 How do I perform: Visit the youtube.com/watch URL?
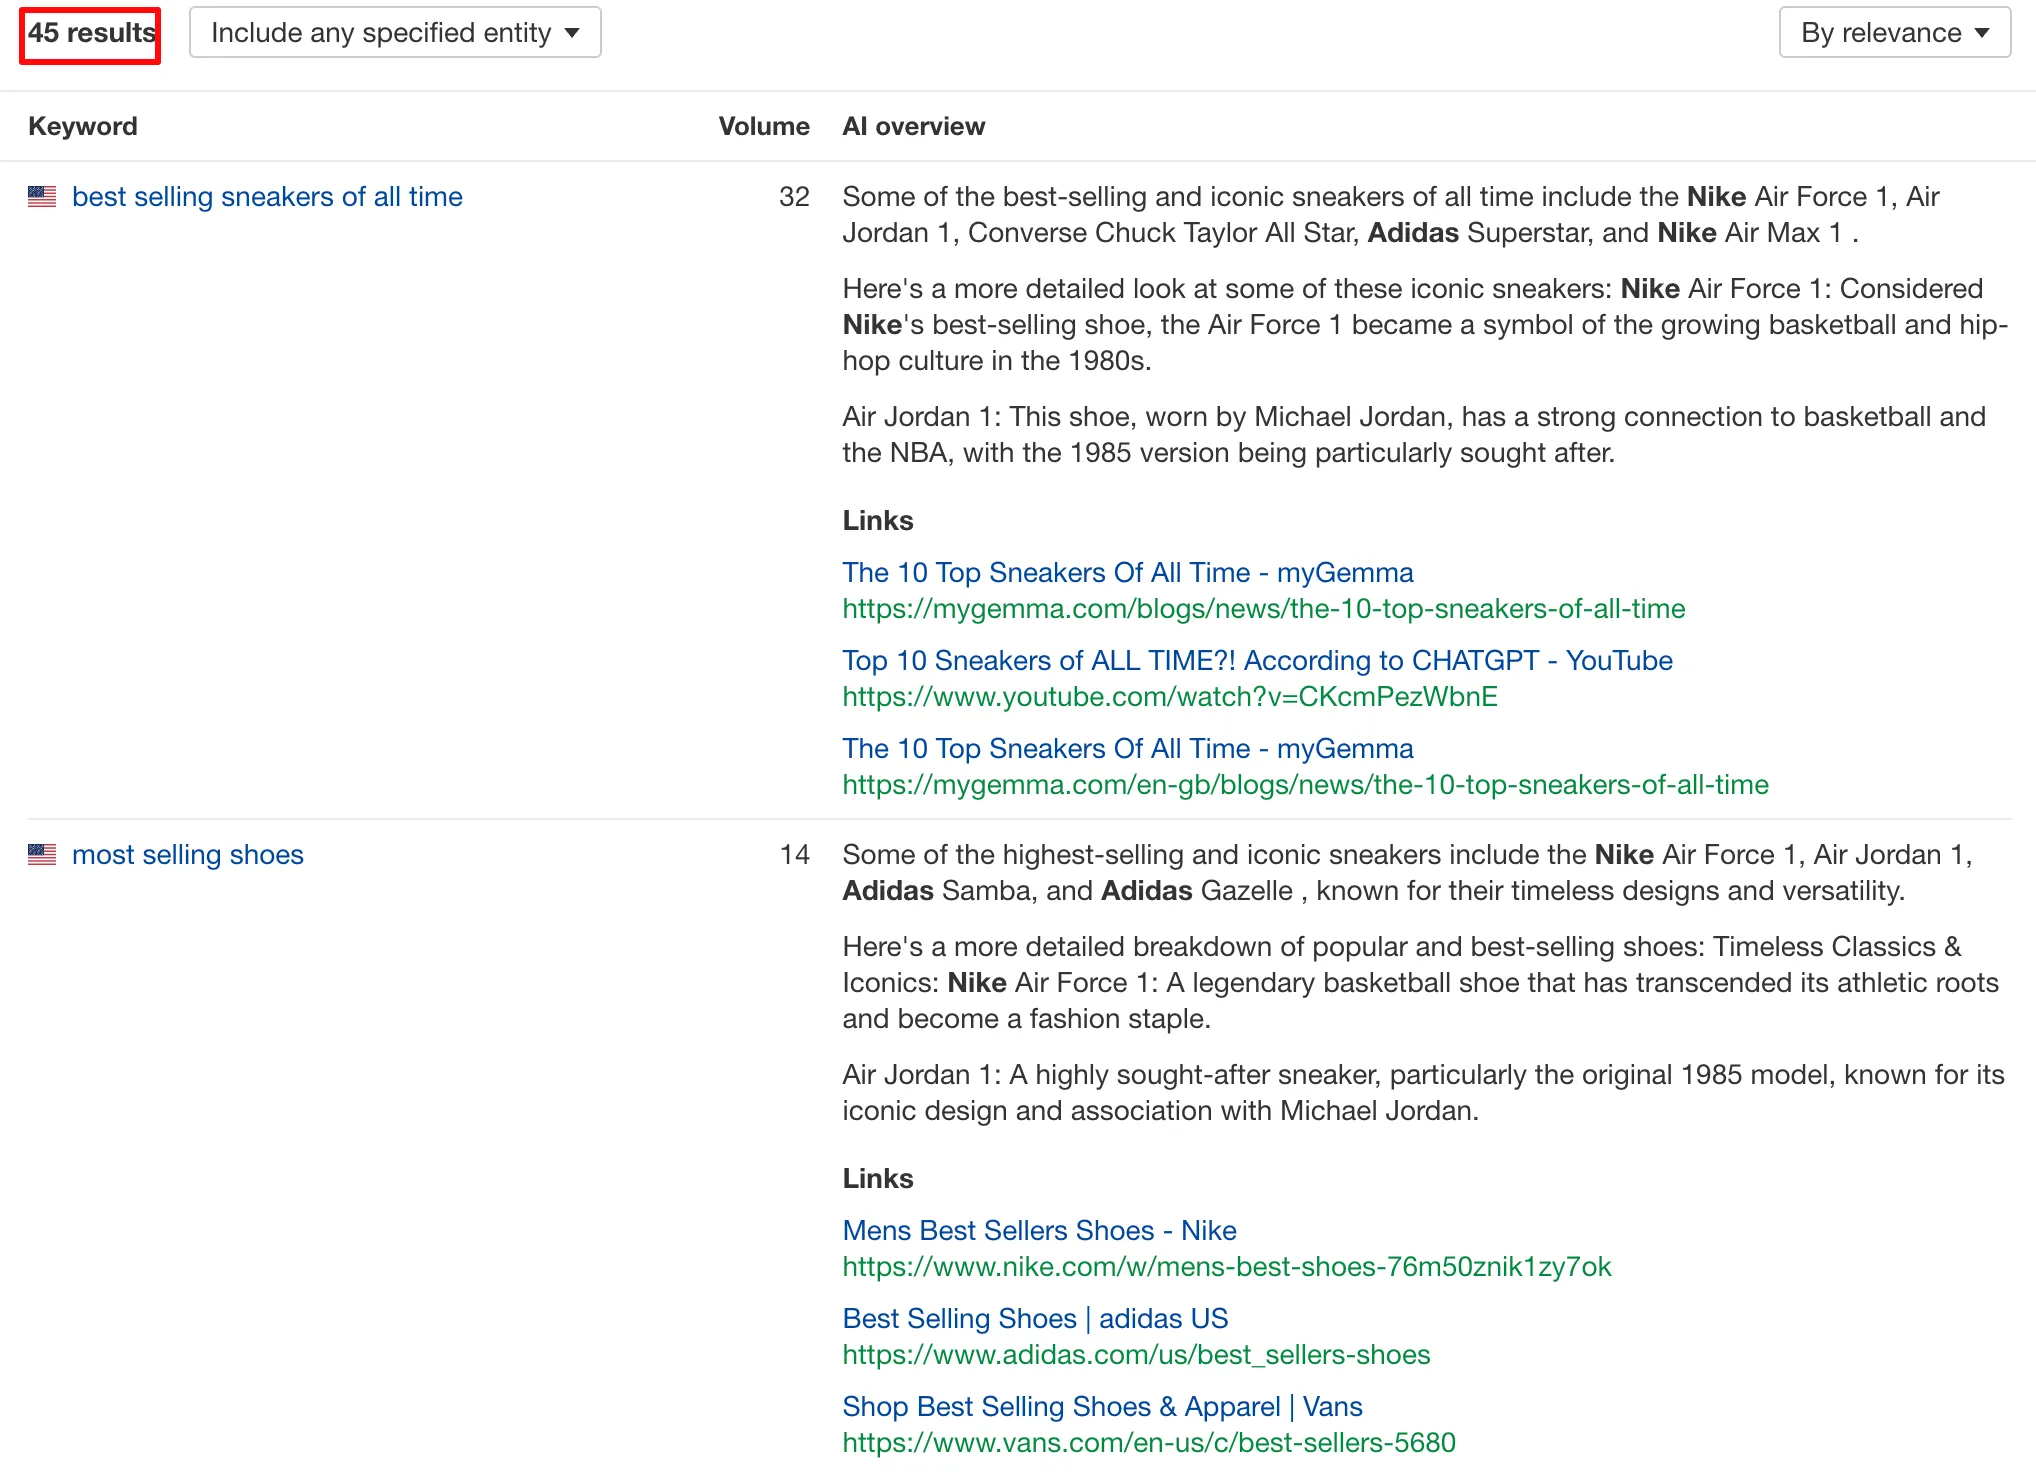tap(1170, 697)
